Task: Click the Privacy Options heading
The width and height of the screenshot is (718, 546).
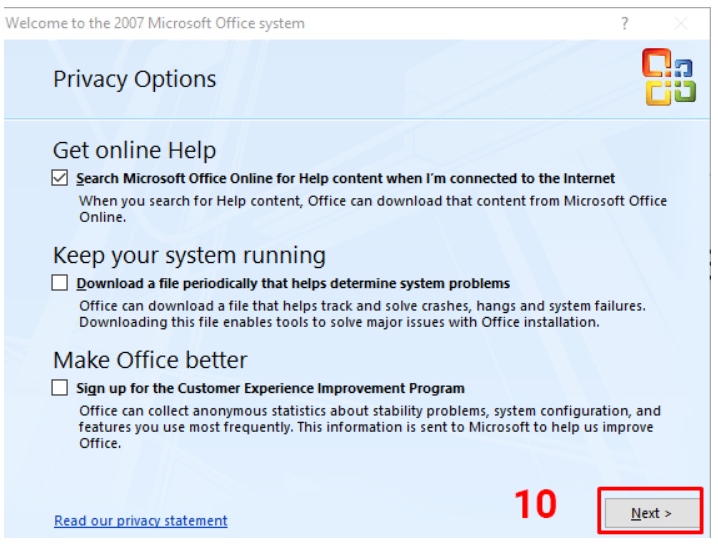Action: point(134,79)
